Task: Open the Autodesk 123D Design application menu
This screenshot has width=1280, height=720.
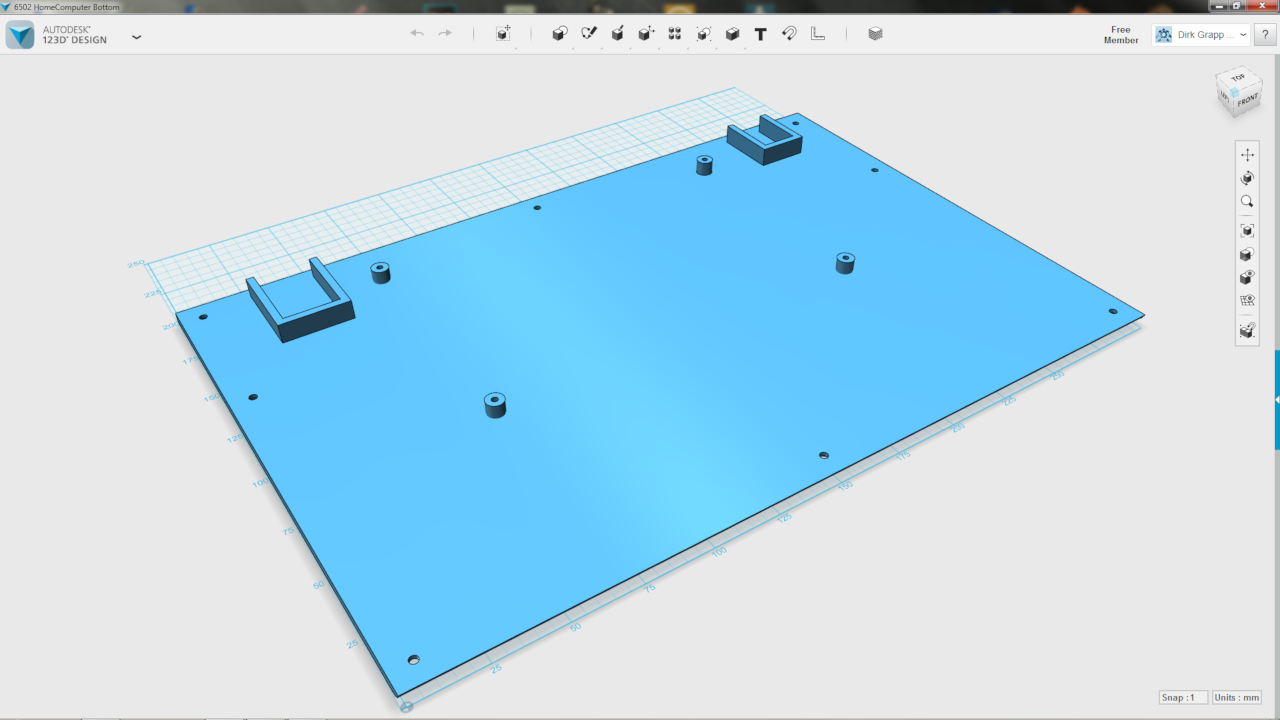Action: click(136, 37)
